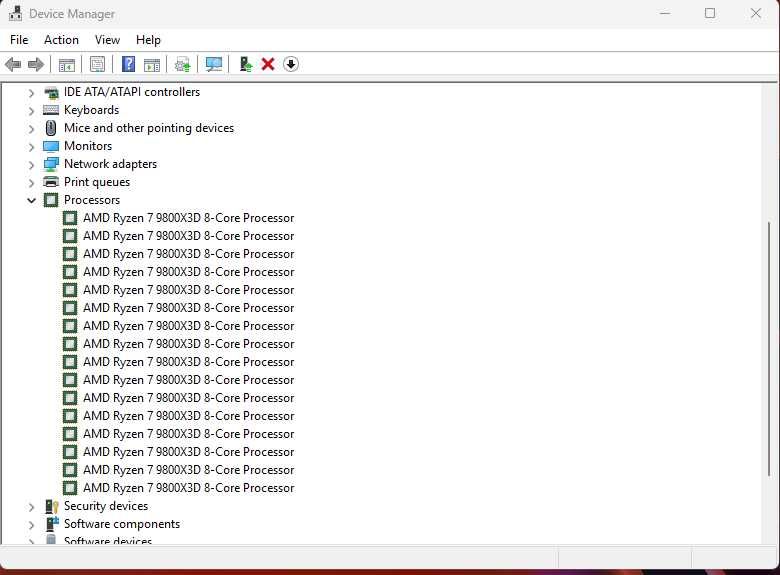Click the Software components icon
The width and height of the screenshot is (780, 575).
pos(52,524)
